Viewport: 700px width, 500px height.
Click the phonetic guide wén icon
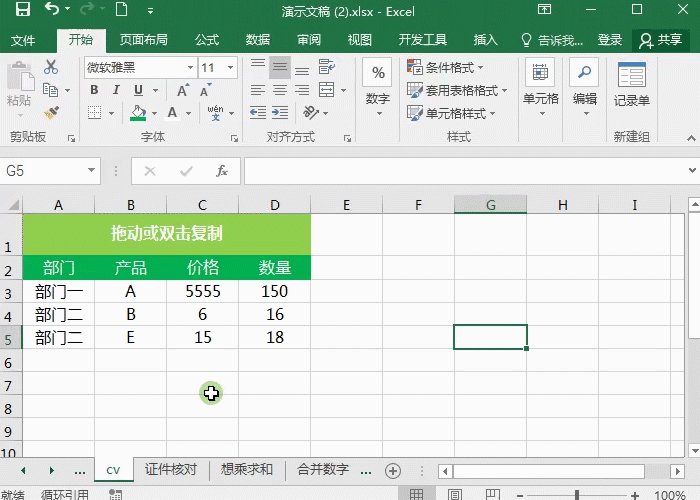click(216, 112)
